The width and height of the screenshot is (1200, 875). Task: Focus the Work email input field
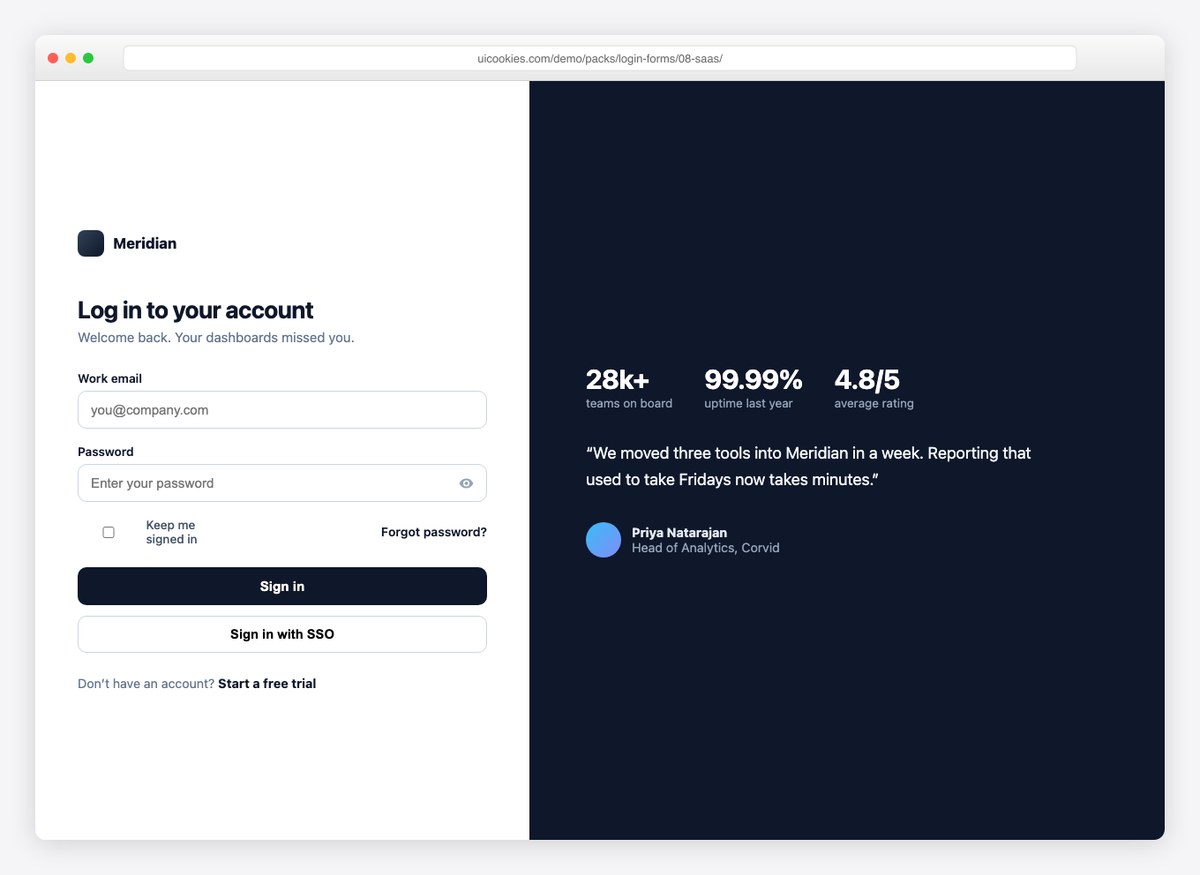282,410
